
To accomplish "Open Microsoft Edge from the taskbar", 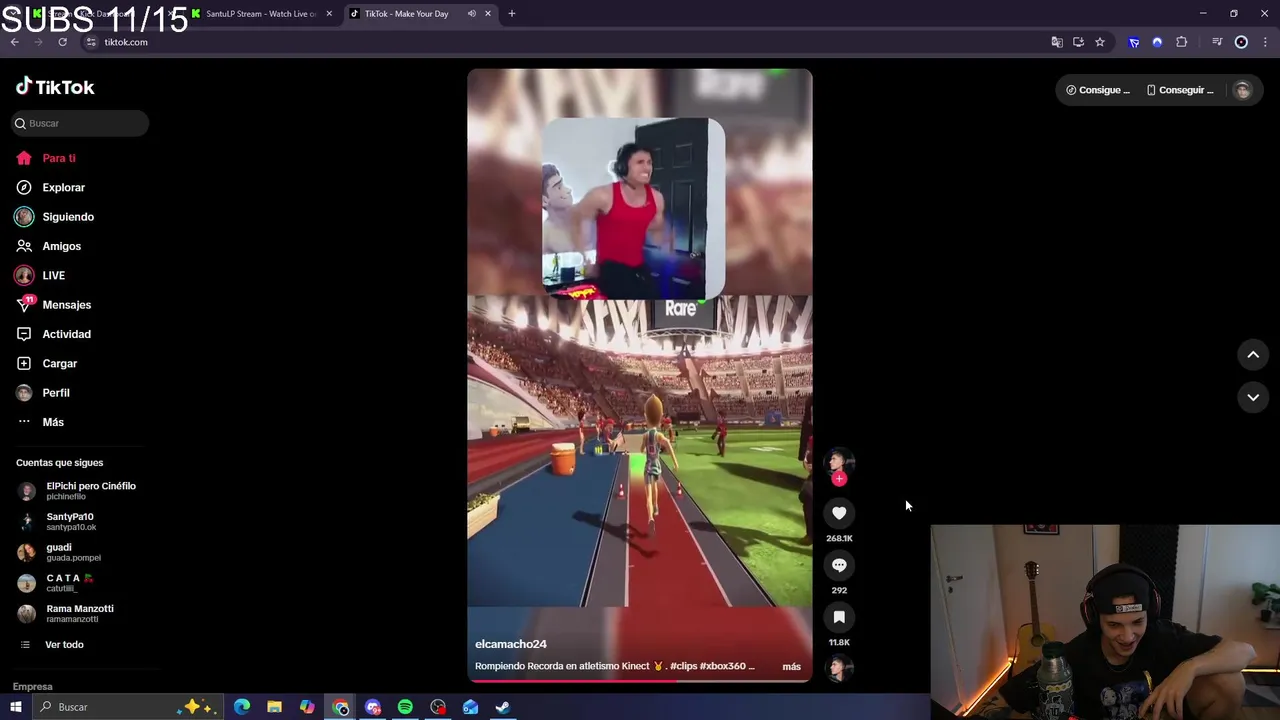I will point(242,707).
